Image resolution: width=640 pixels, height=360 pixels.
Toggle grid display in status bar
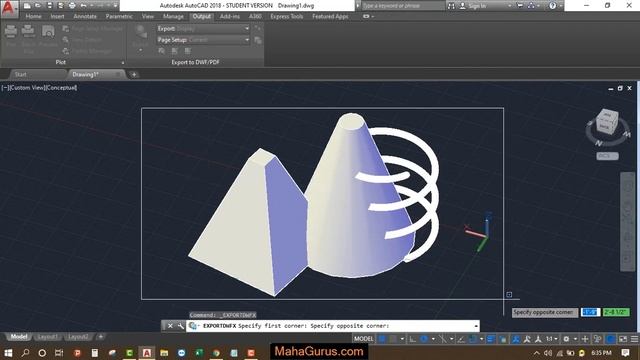(x=382, y=339)
